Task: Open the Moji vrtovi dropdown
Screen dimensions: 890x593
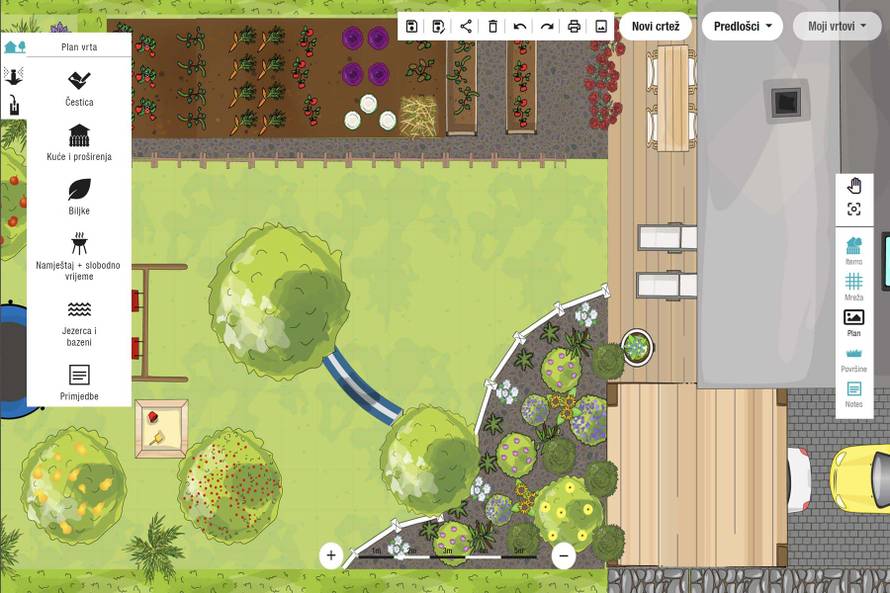Action: coord(837,26)
